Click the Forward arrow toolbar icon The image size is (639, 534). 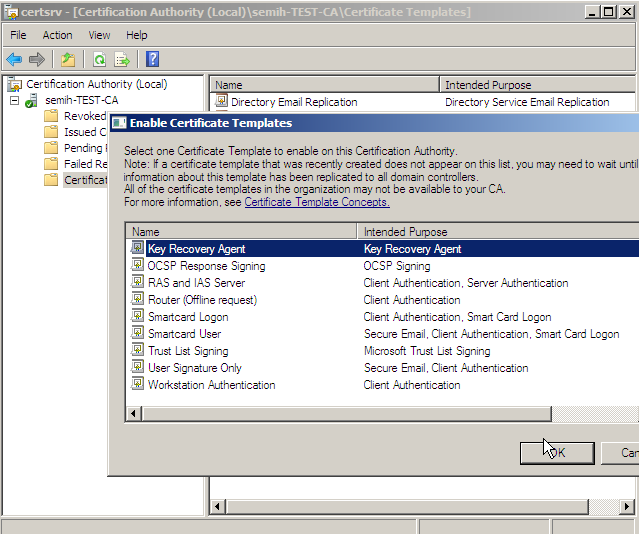(x=37, y=60)
